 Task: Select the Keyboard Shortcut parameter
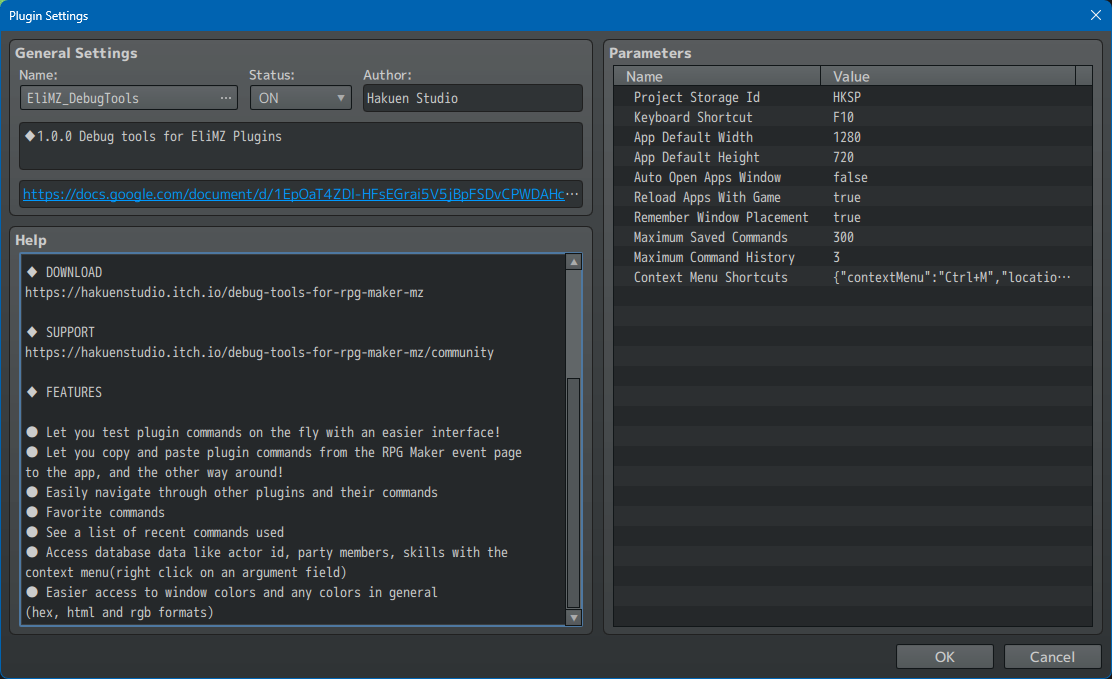852,117
